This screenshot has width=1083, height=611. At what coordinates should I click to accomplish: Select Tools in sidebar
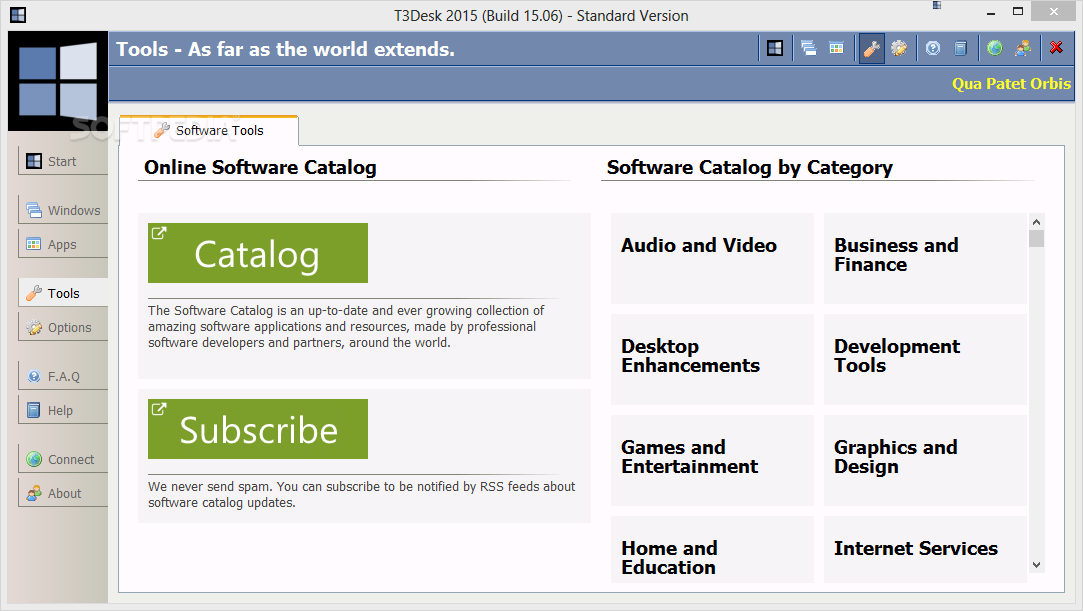63,293
